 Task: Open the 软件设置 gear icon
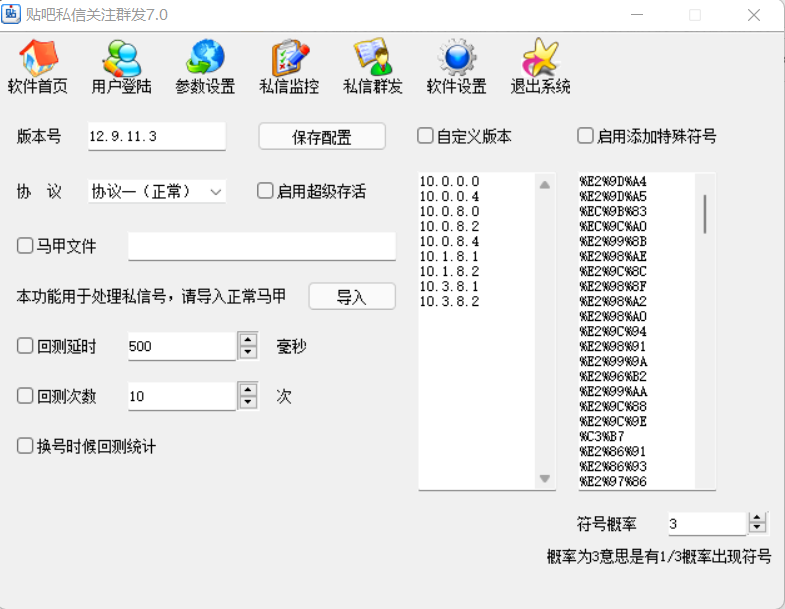[457, 67]
